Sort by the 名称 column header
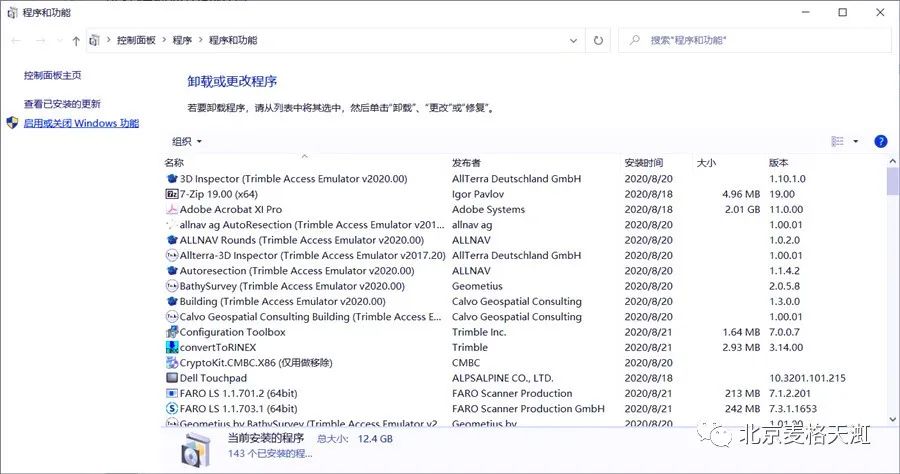 (x=174, y=163)
